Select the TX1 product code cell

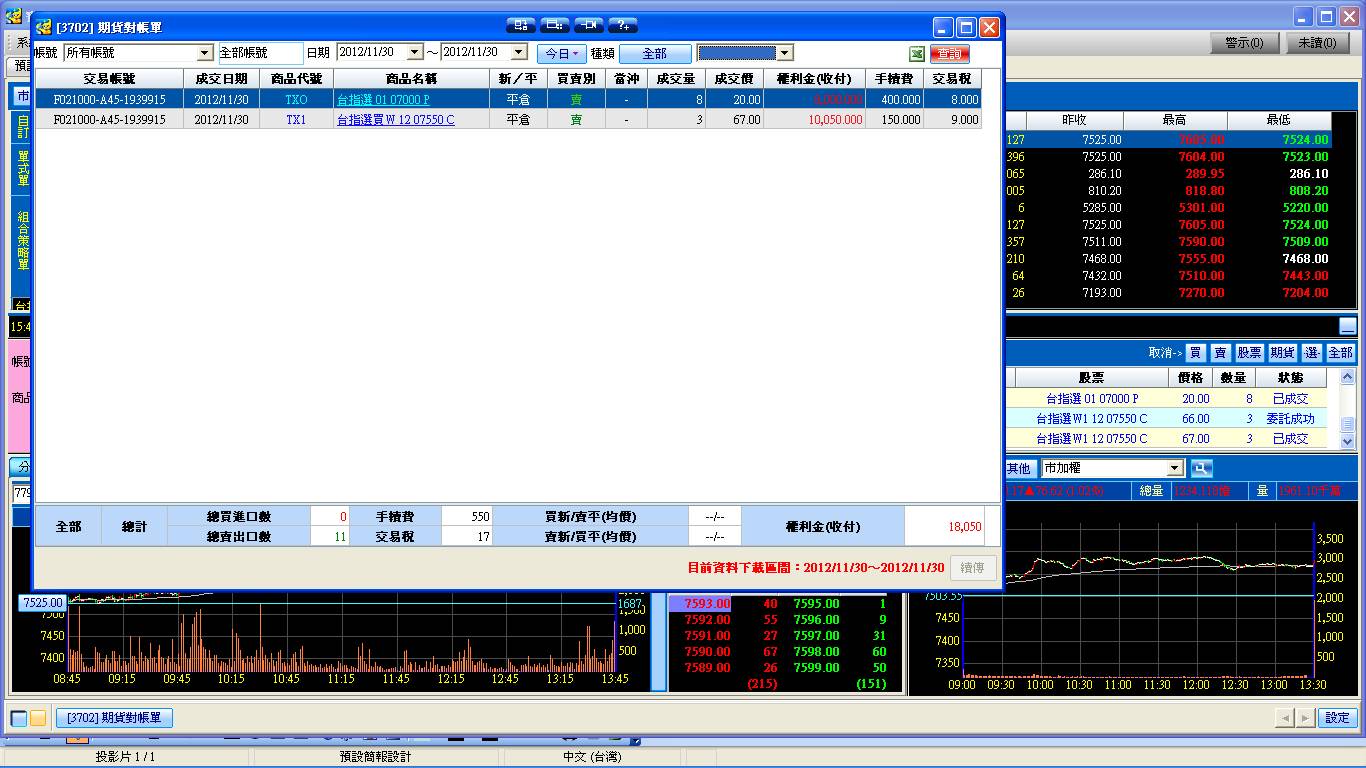(297, 120)
